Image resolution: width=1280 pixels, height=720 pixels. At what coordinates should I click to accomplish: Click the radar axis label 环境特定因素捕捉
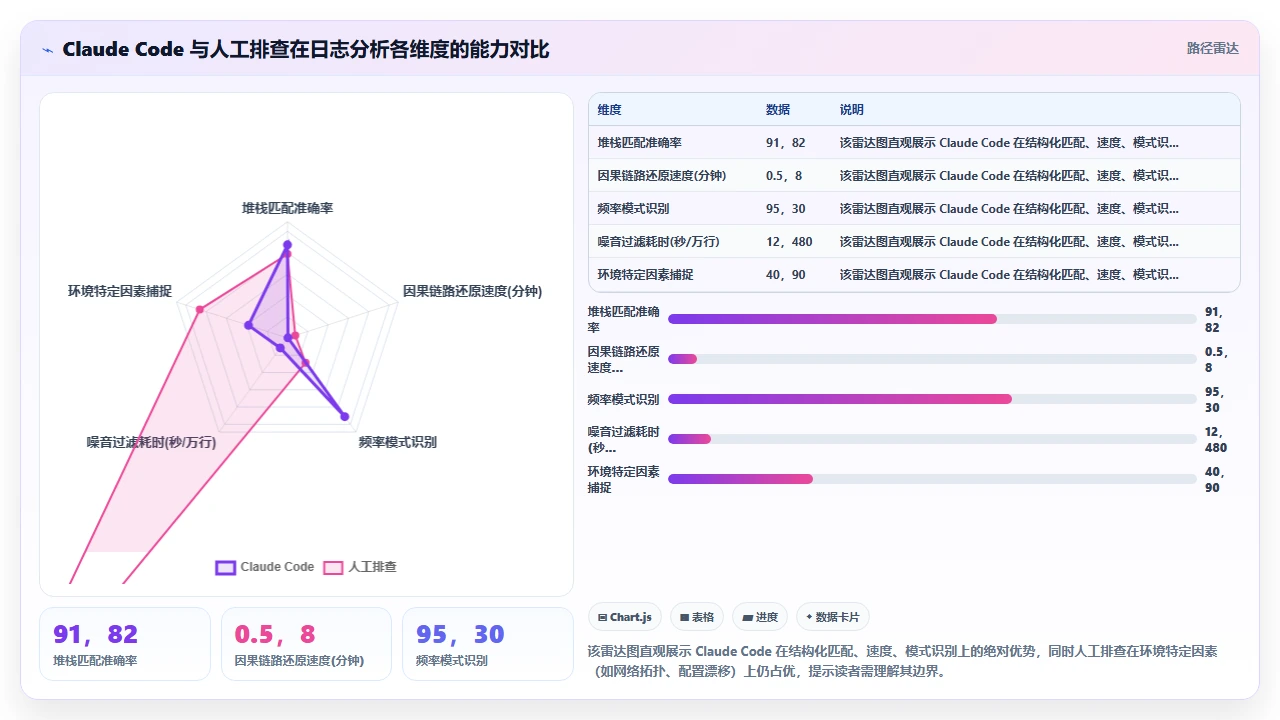120,291
